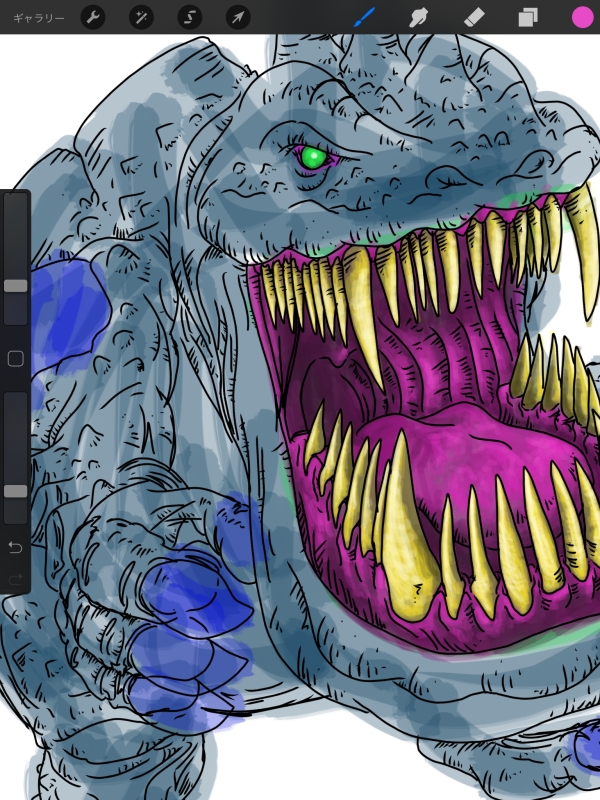
Task: Select the Brush paint tool
Action: pyautogui.click(x=363, y=17)
